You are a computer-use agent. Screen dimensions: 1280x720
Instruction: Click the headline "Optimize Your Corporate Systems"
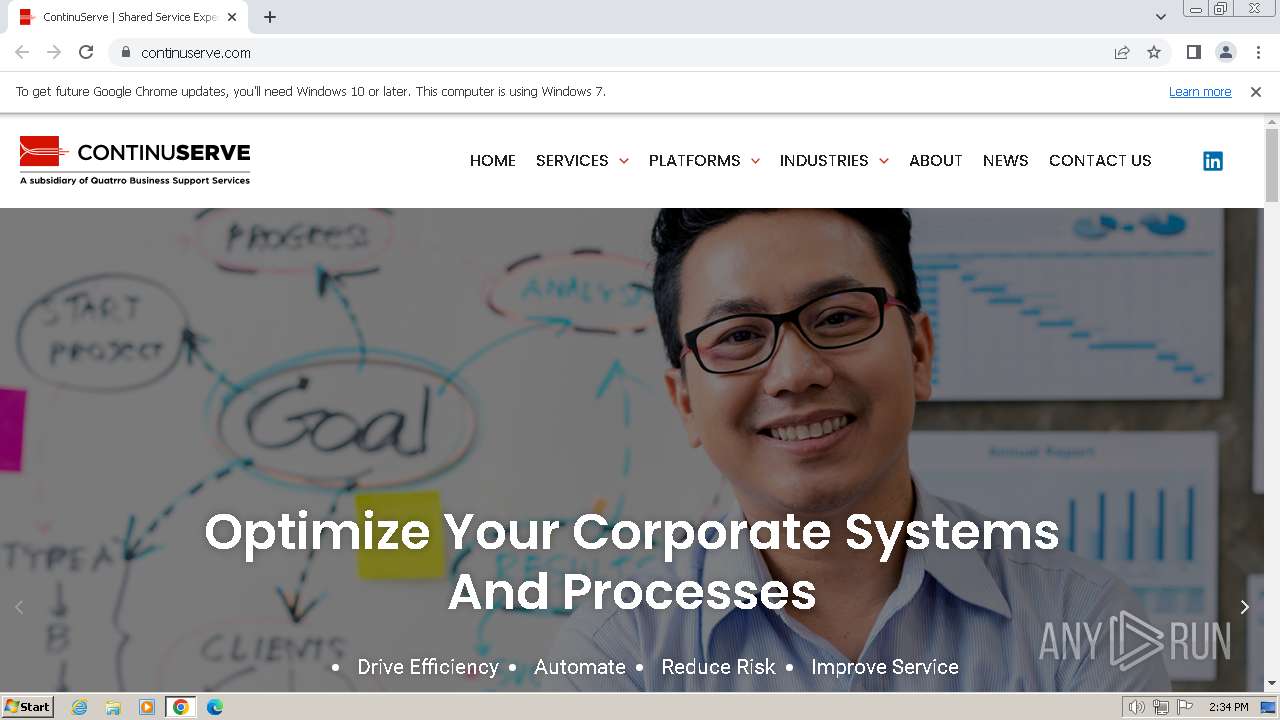(x=632, y=531)
